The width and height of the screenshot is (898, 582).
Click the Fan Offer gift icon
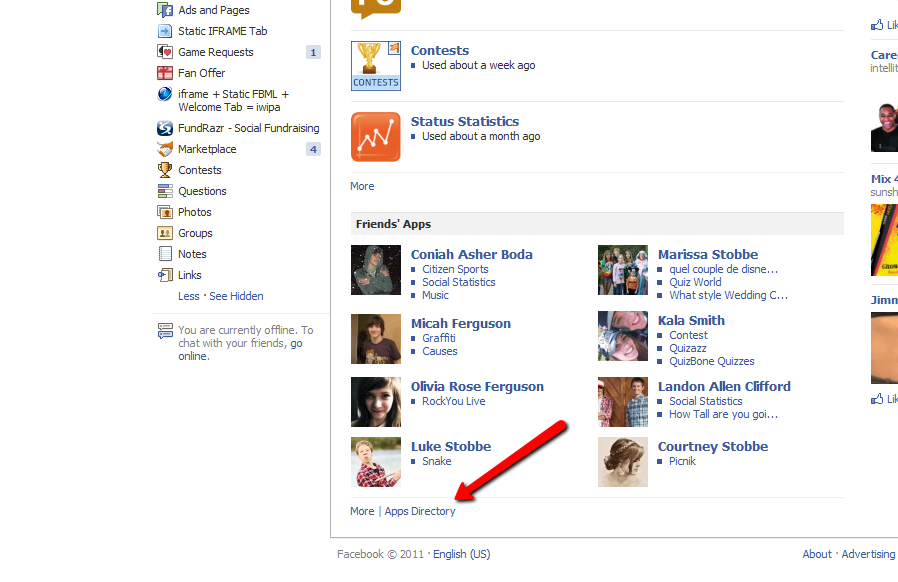(165, 73)
